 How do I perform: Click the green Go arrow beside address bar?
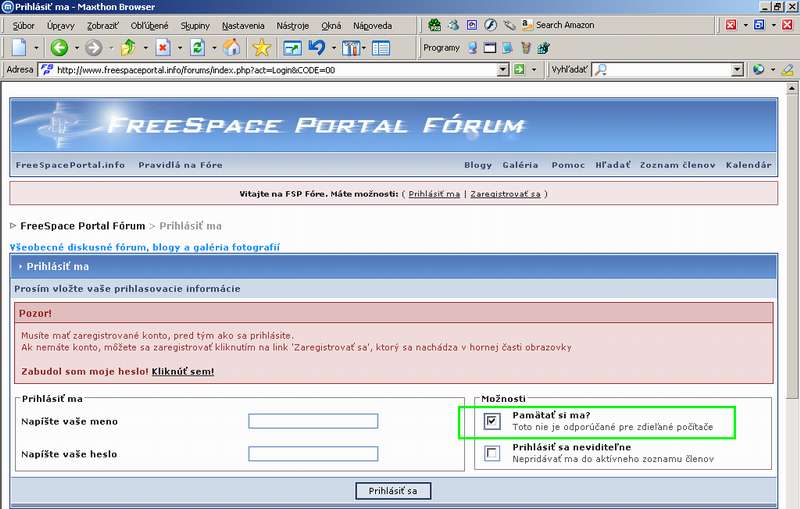pos(519,69)
